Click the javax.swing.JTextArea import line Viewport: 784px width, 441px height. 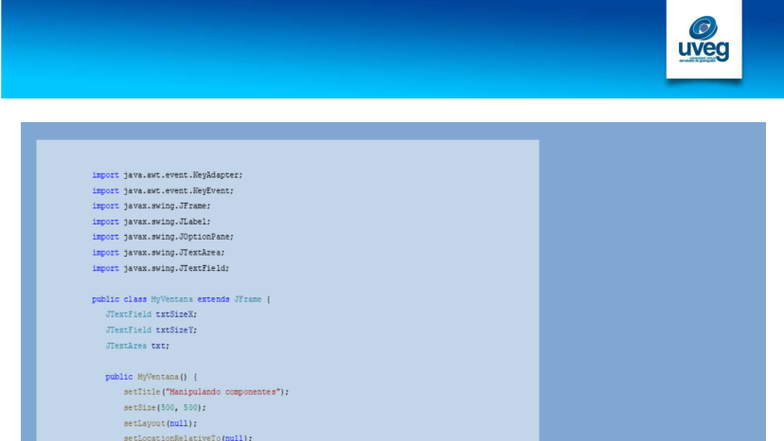click(x=158, y=253)
